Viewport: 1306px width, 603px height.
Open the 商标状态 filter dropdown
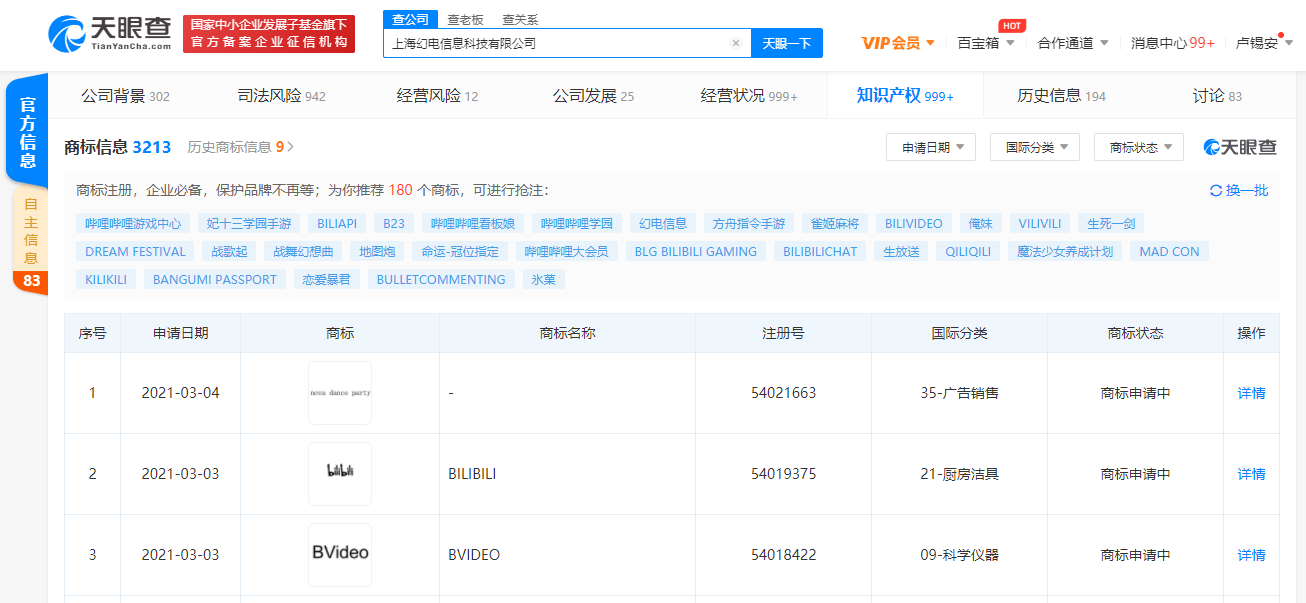coord(1138,146)
